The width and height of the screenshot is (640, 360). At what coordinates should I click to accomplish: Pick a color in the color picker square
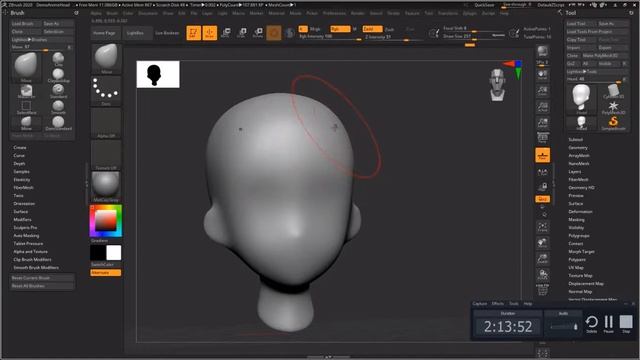pos(106,221)
